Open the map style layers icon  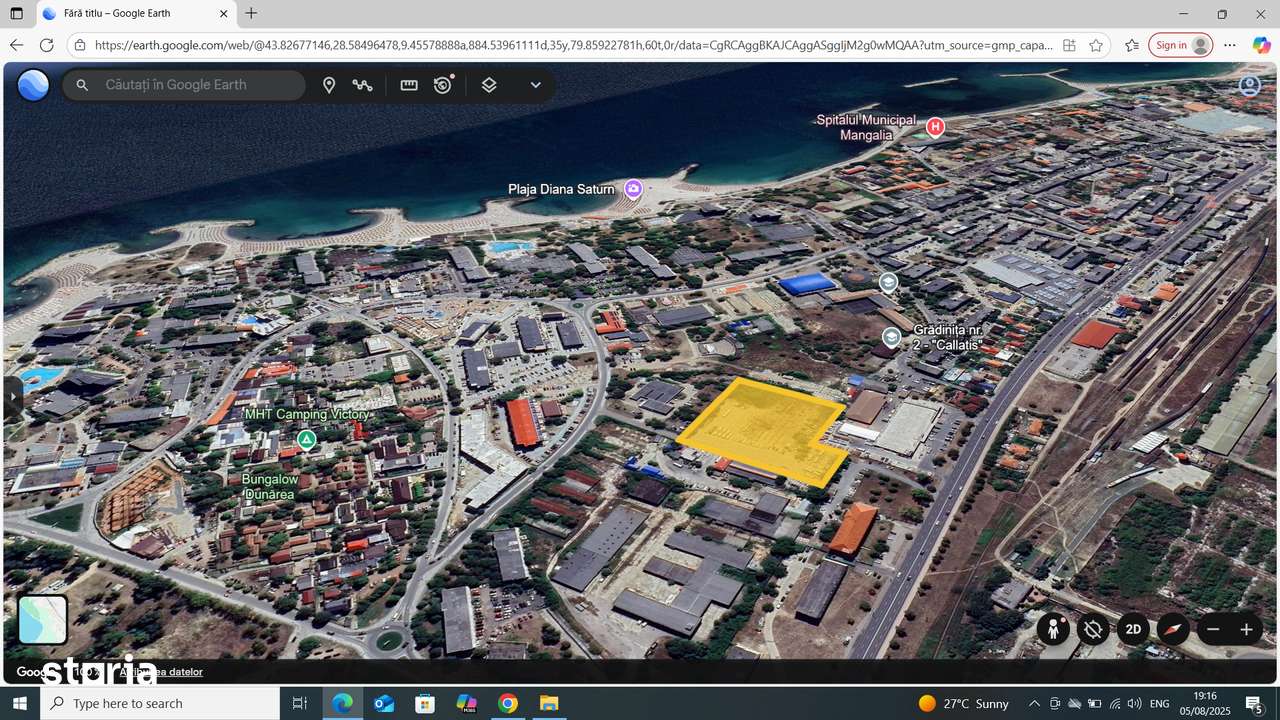click(489, 85)
